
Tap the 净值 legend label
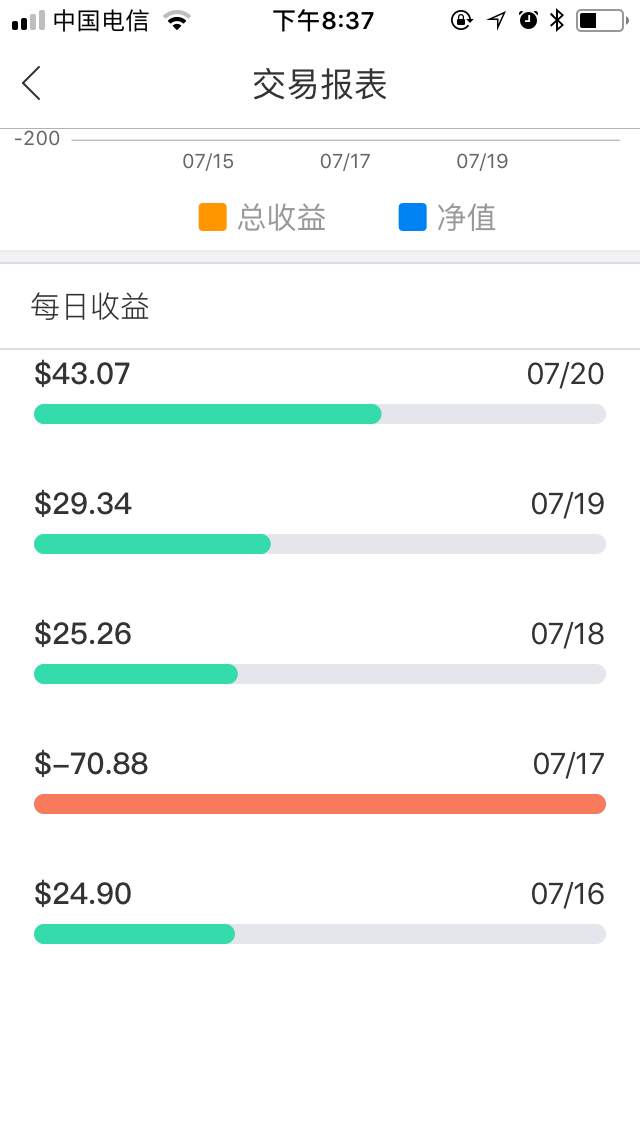coord(466,218)
